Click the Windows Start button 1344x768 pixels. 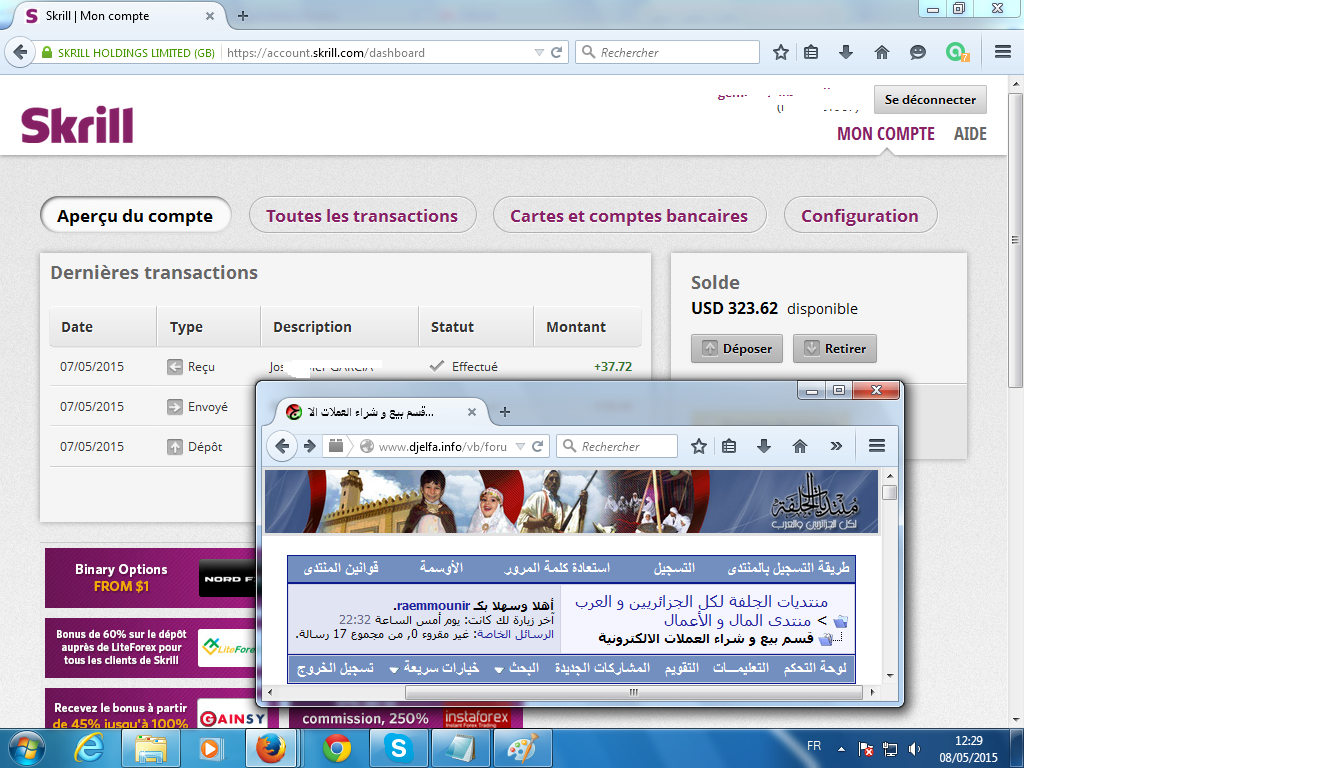(x=25, y=748)
